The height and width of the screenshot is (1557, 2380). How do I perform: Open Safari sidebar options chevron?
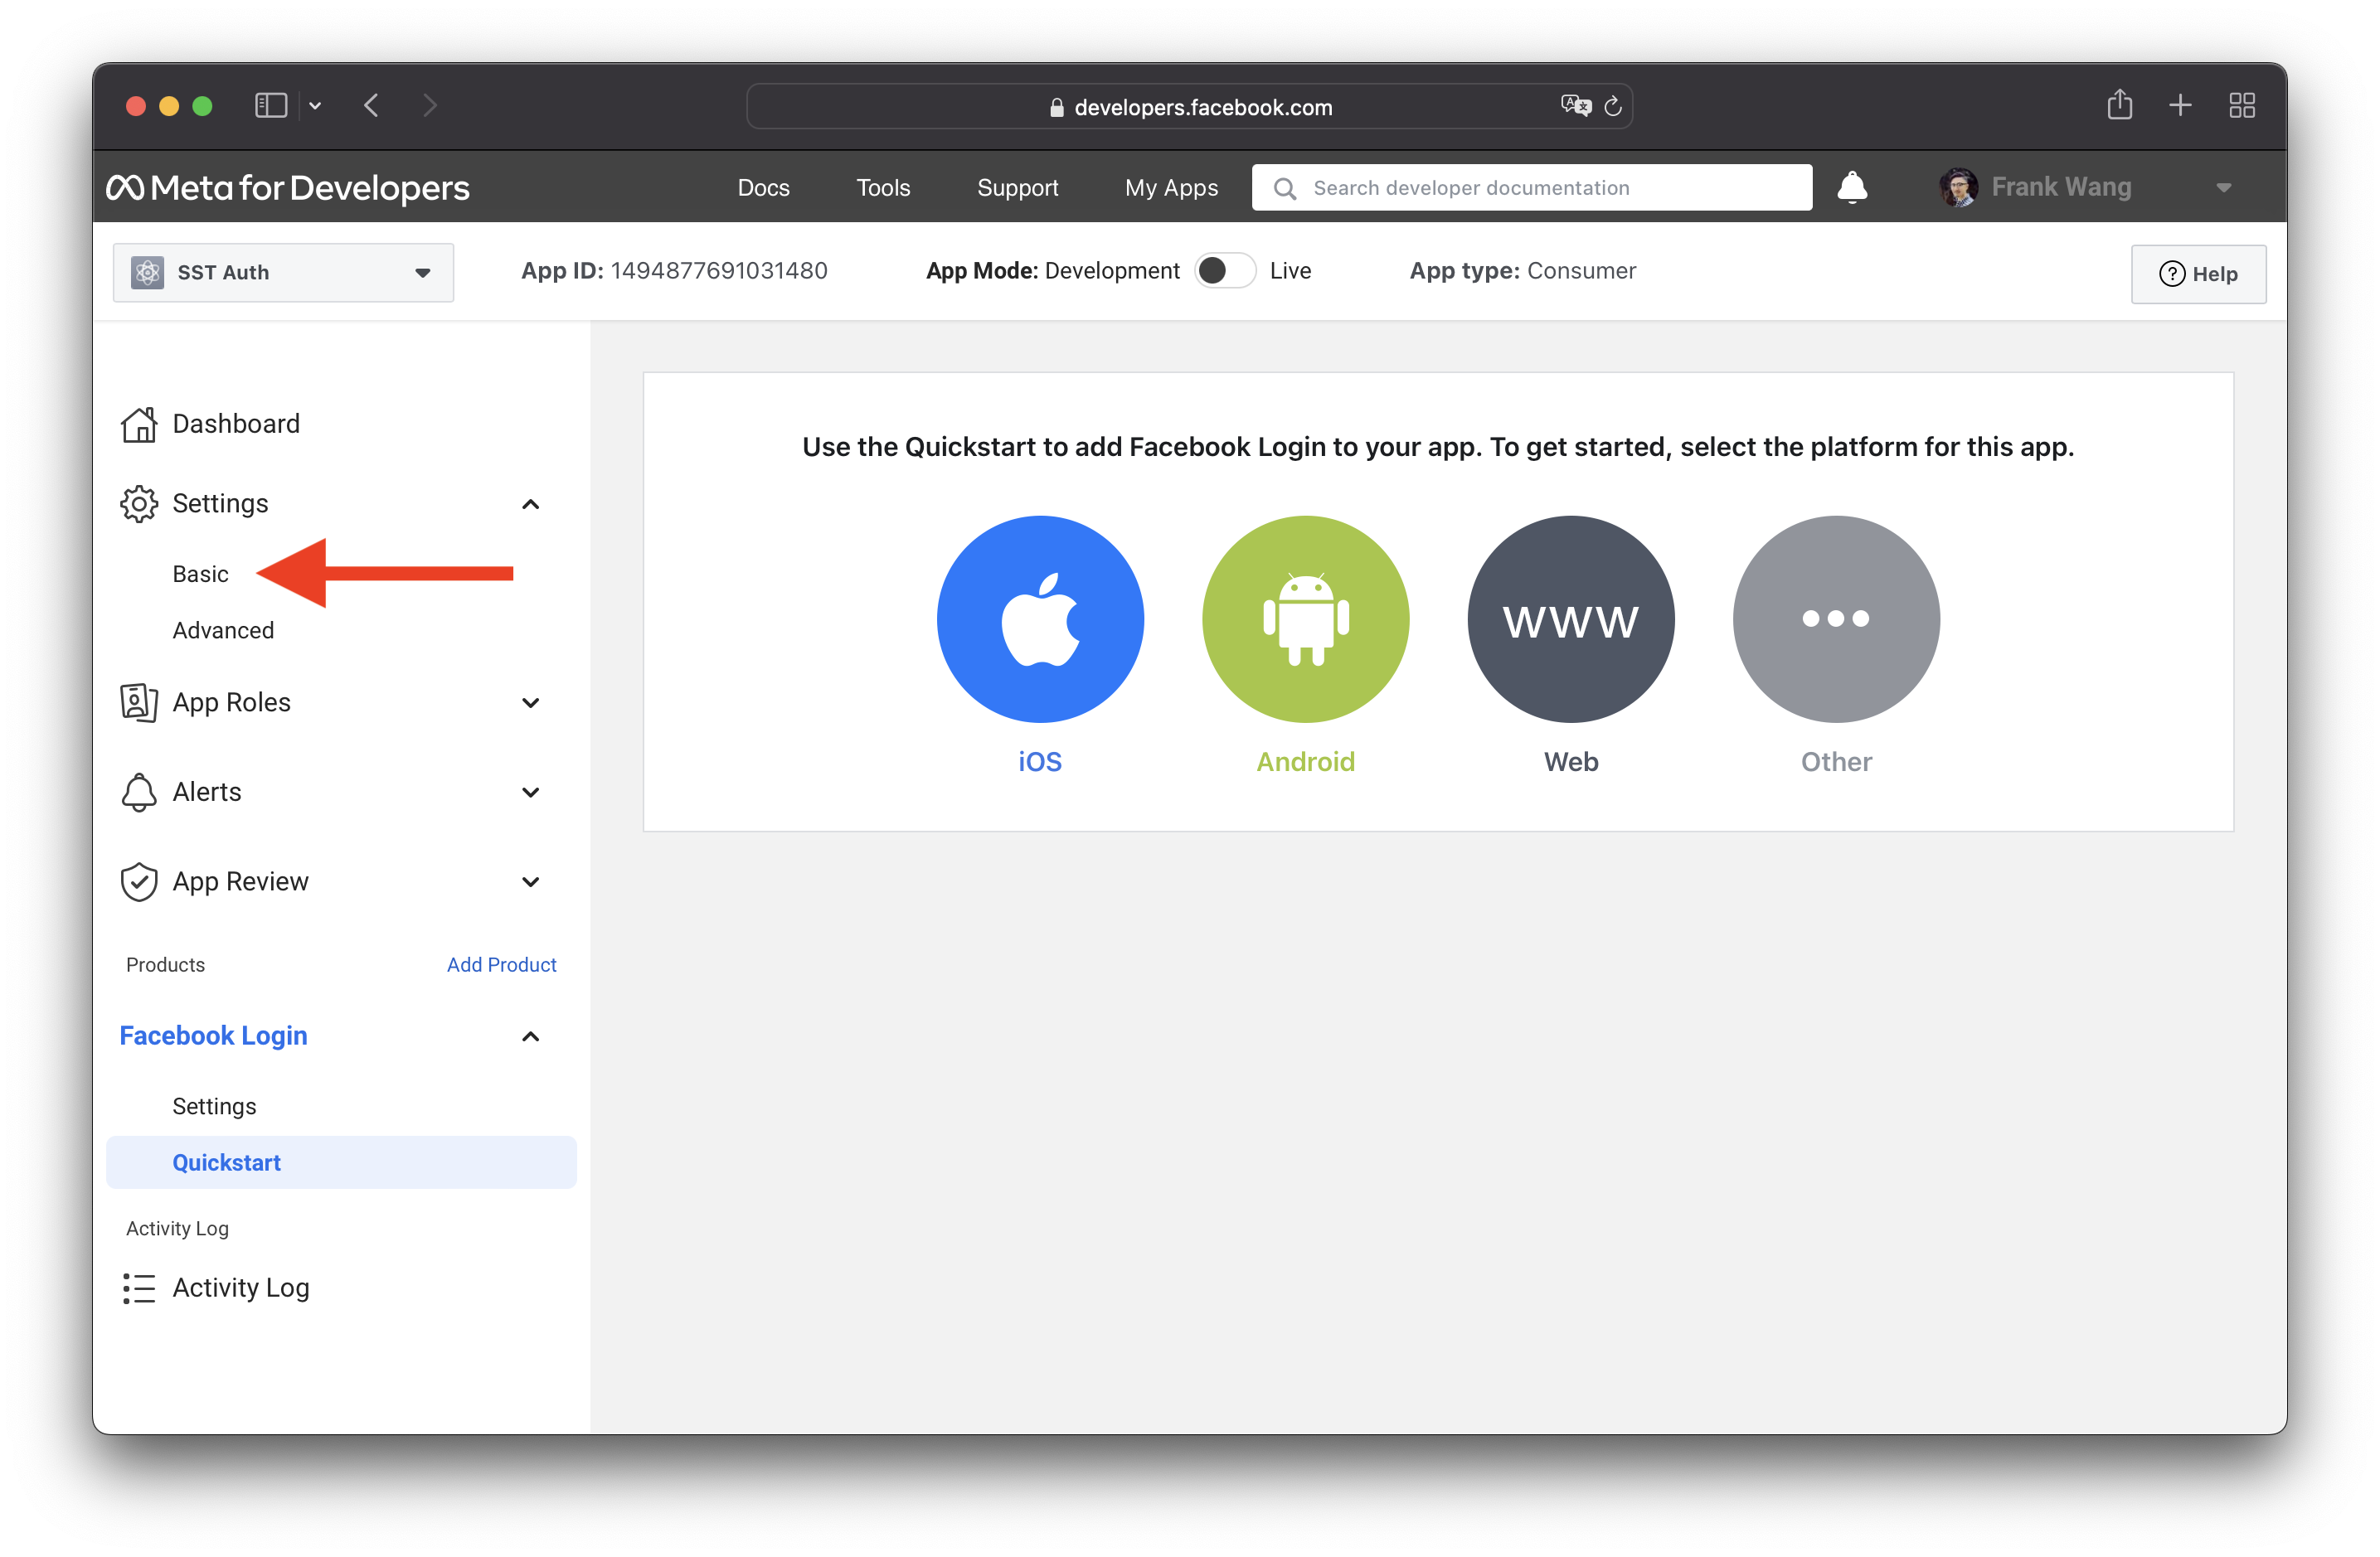(x=315, y=105)
